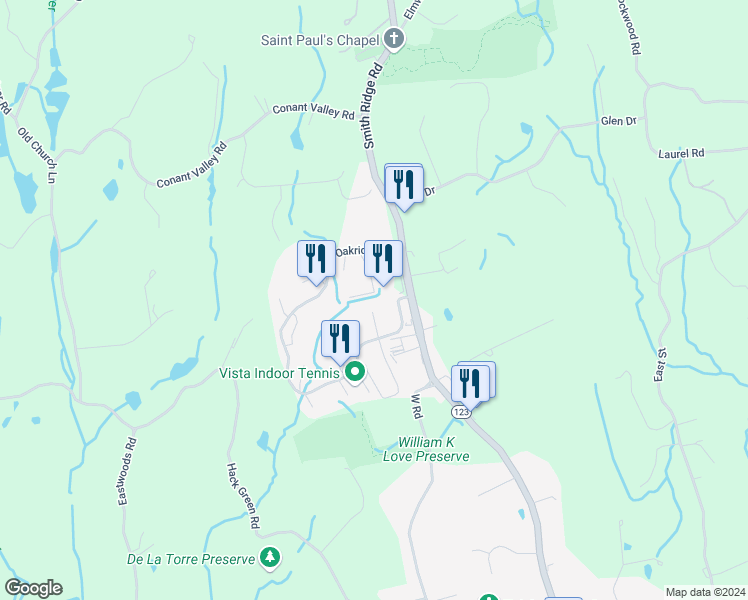This screenshot has width=748, height=600.
Task: Select restaurant marker above Vista Indoor Tennis
Action: [x=340, y=343]
